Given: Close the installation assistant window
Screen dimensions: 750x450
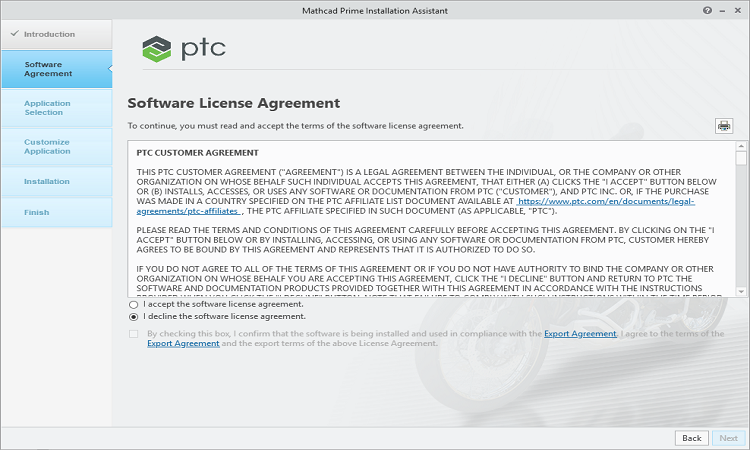Looking at the screenshot, I should click(738, 10).
